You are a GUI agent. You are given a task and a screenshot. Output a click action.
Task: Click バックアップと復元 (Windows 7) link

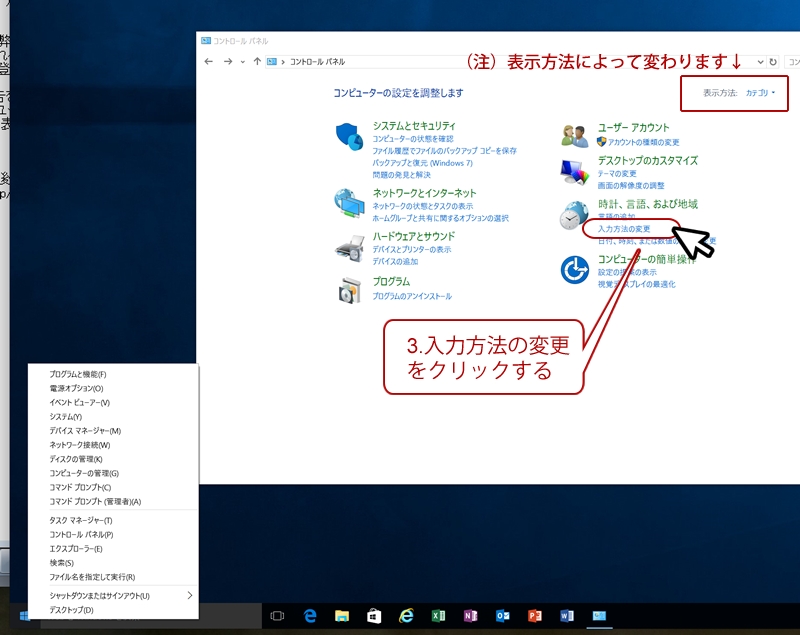click(x=422, y=163)
